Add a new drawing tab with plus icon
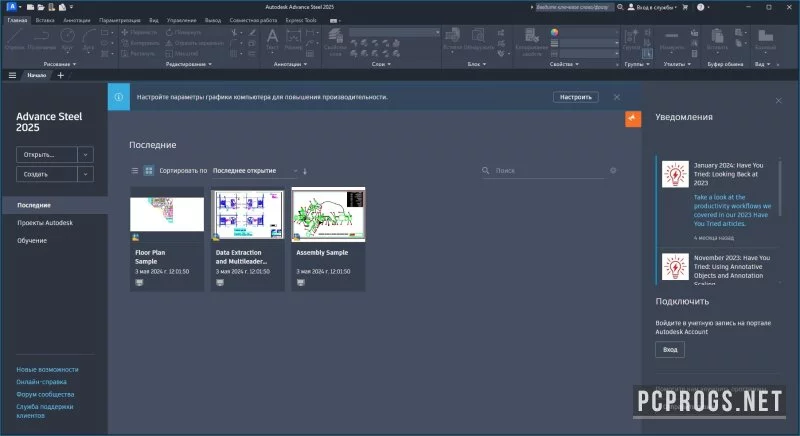 [60, 75]
